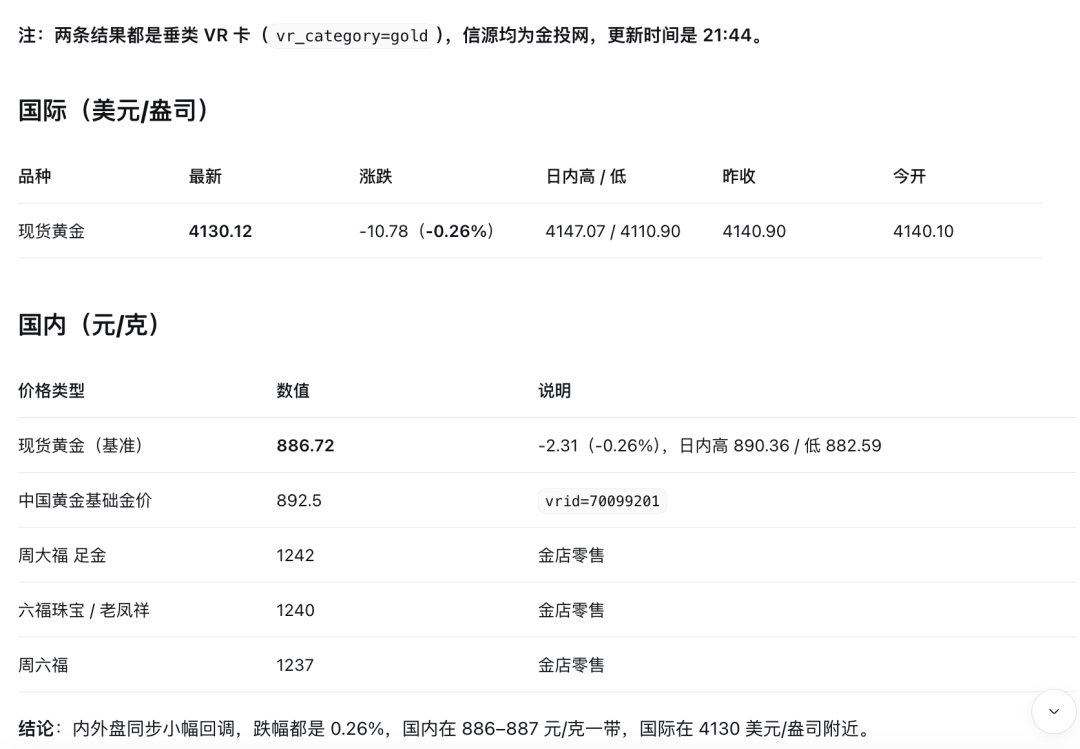
Task: Click the 价格类型 column header
Action: point(52,391)
